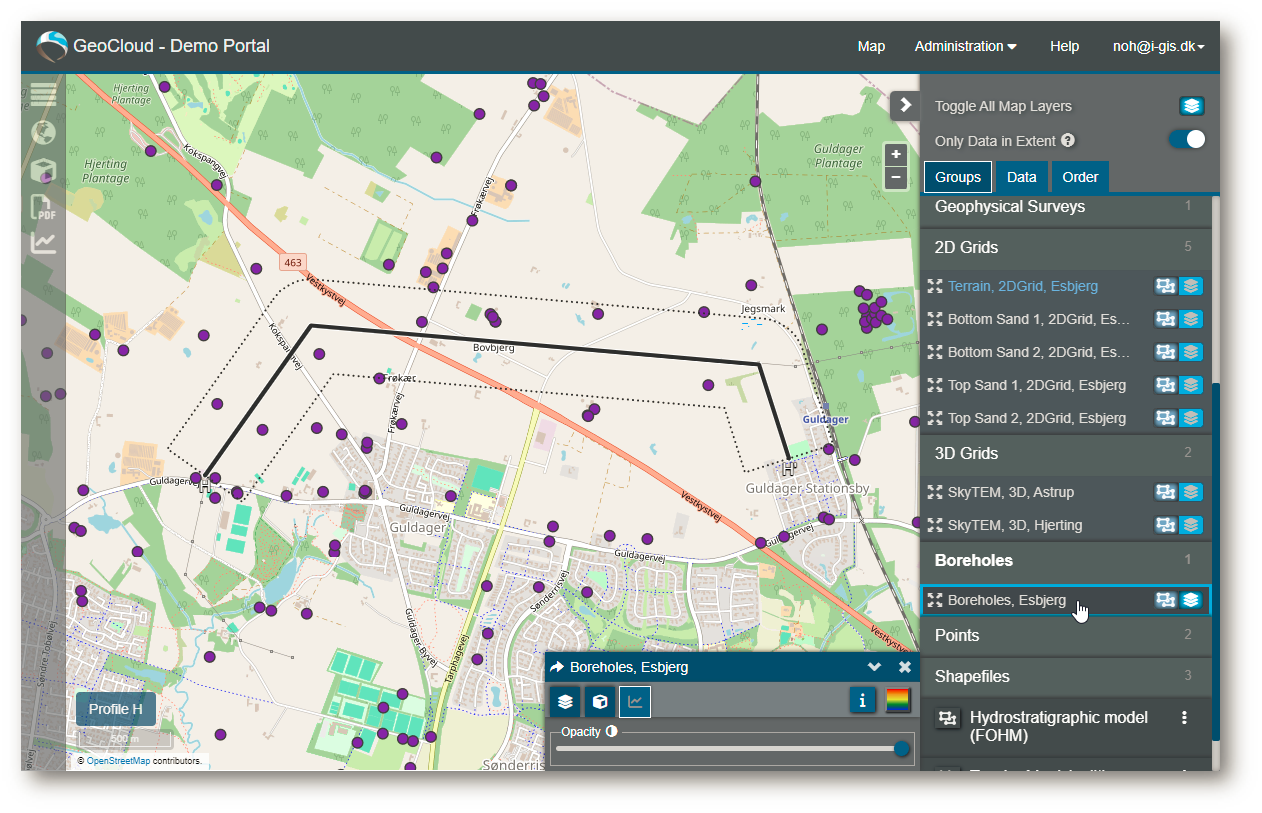
Task: Click the Profile H label button
Action: (x=116, y=709)
